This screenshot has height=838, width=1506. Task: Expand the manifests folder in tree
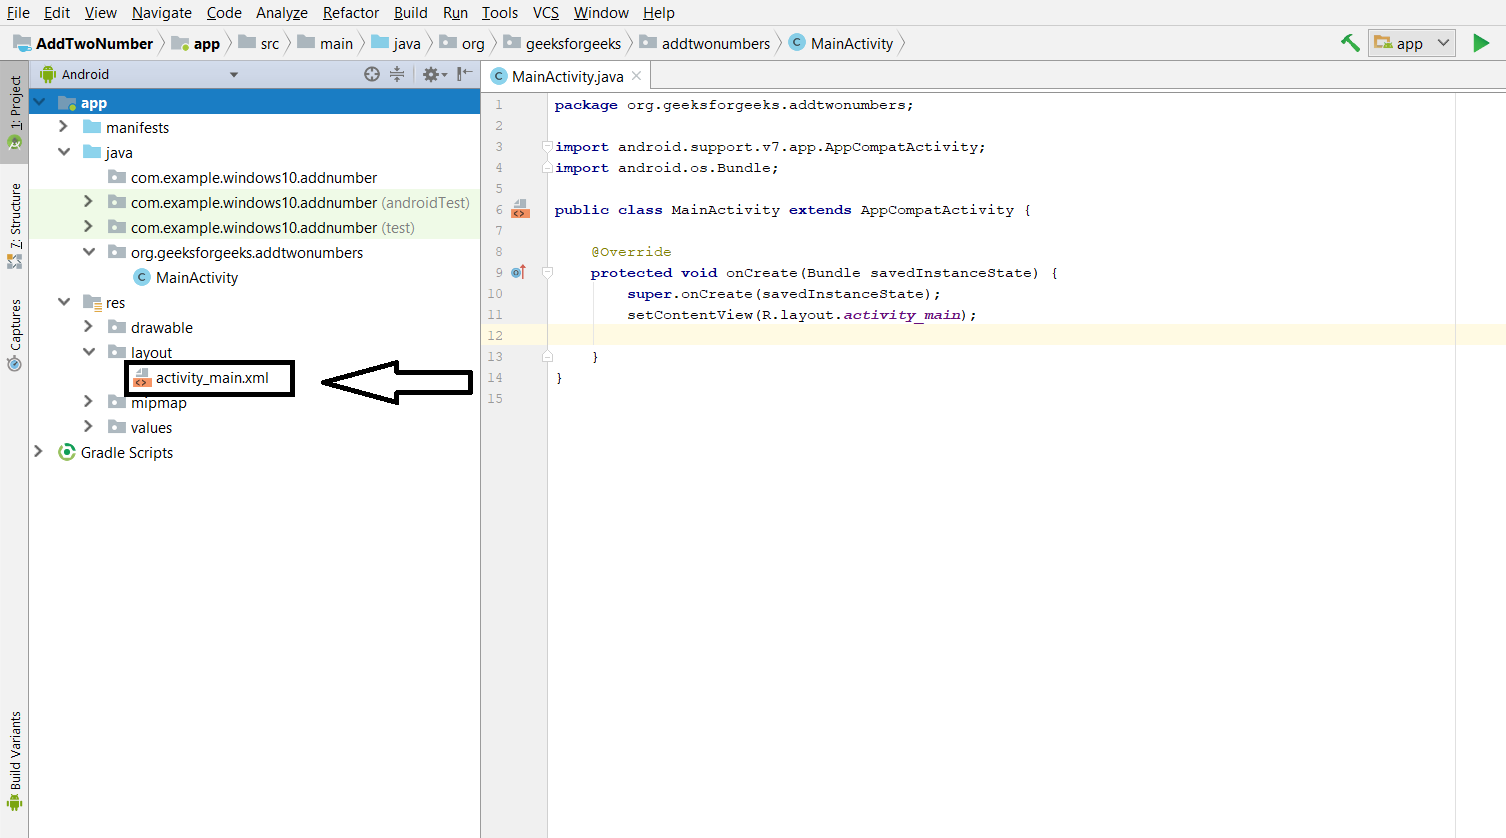pos(64,127)
